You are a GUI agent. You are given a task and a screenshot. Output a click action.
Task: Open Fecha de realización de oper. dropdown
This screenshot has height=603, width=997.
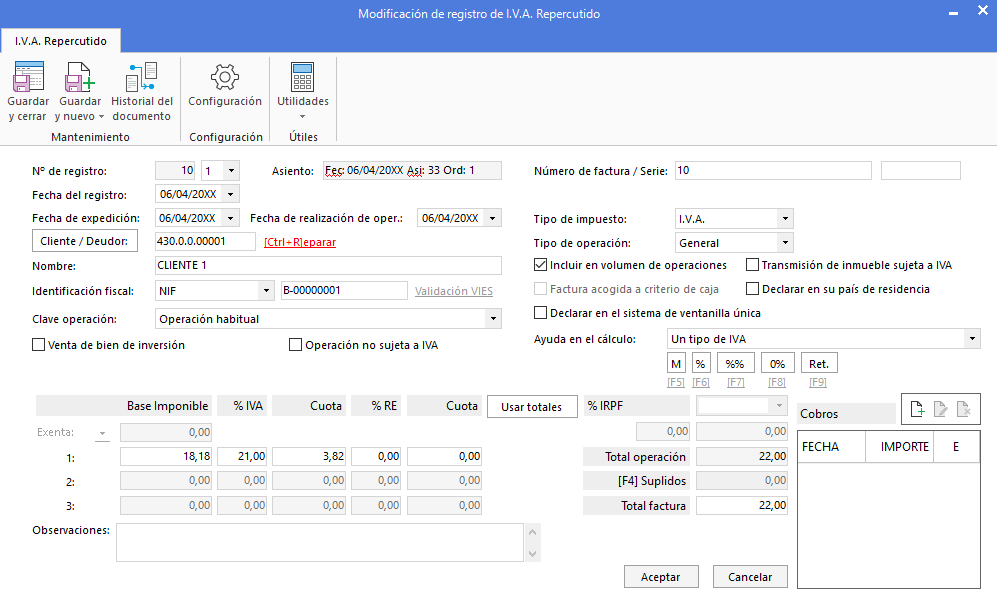point(493,218)
